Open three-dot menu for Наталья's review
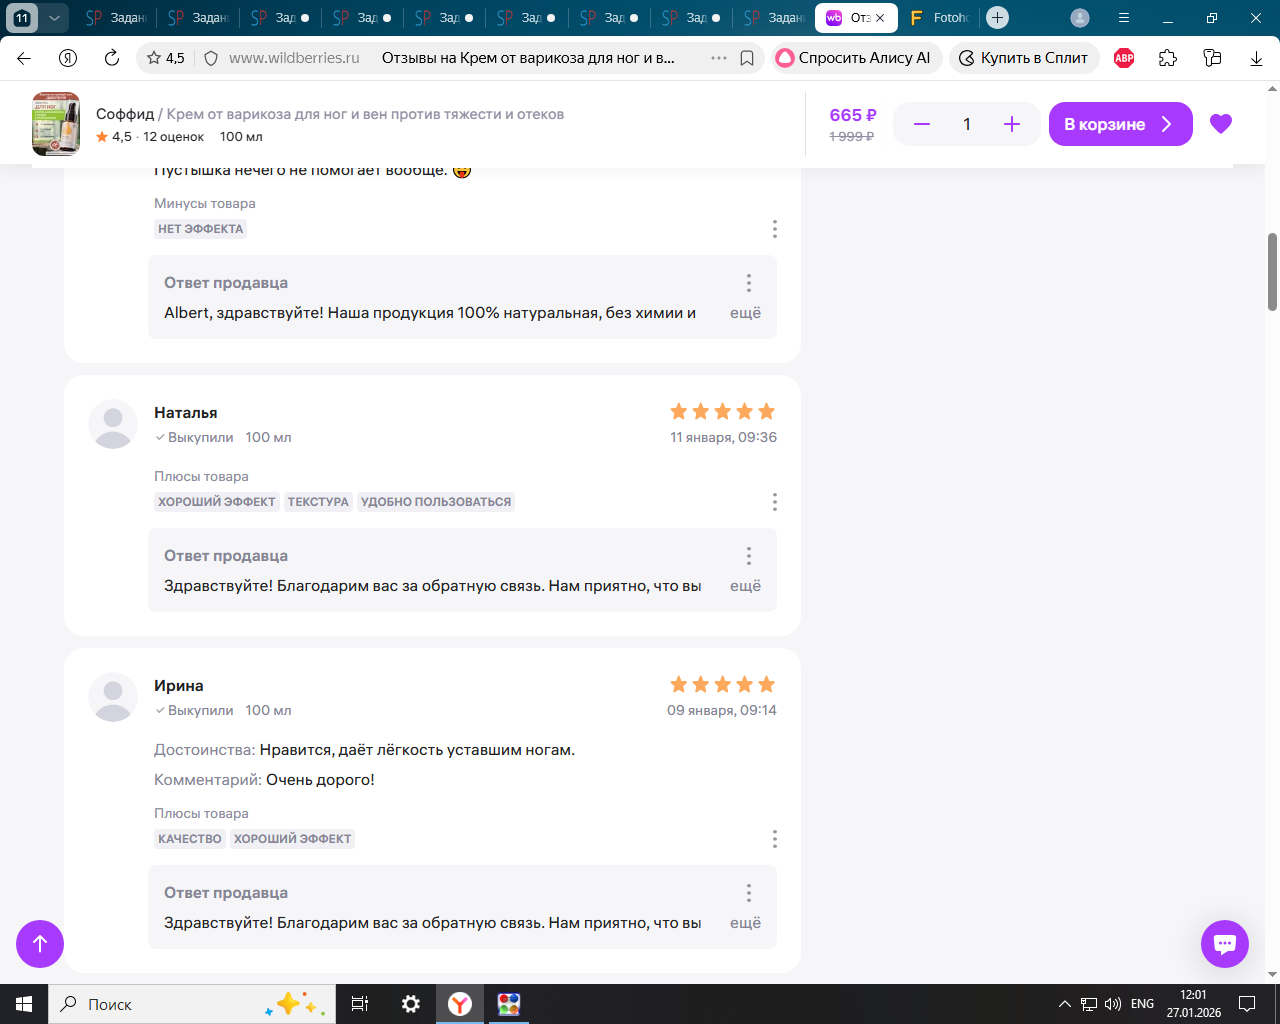The image size is (1280, 1024). (774, 502)
